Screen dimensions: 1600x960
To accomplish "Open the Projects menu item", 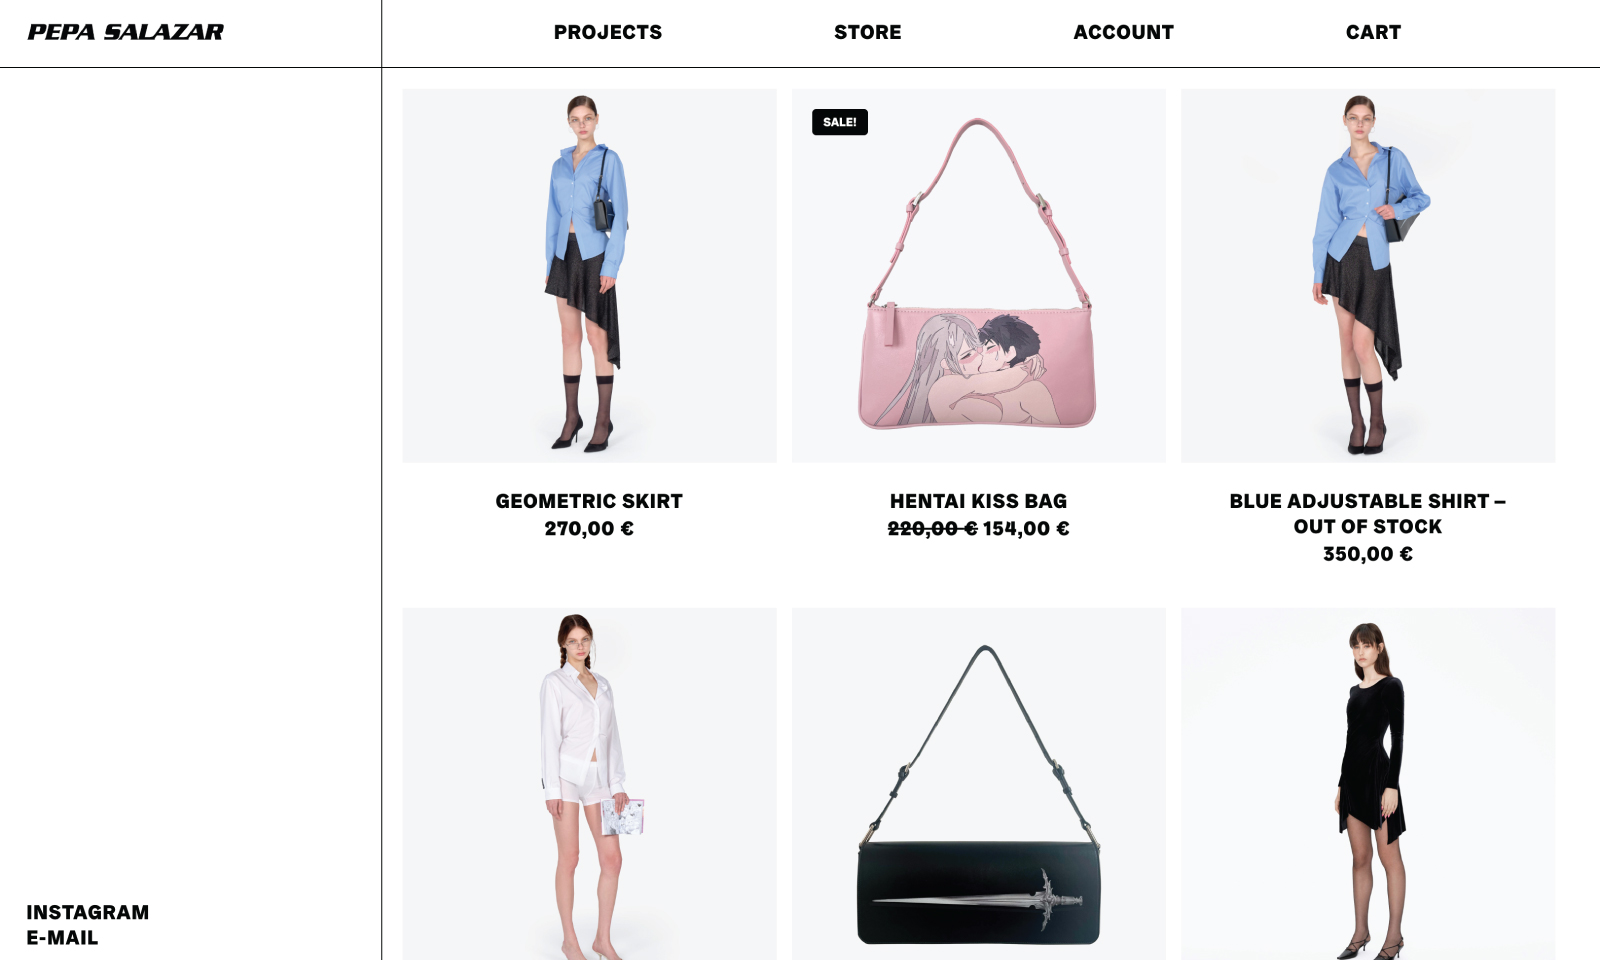I will coord(608,32).
